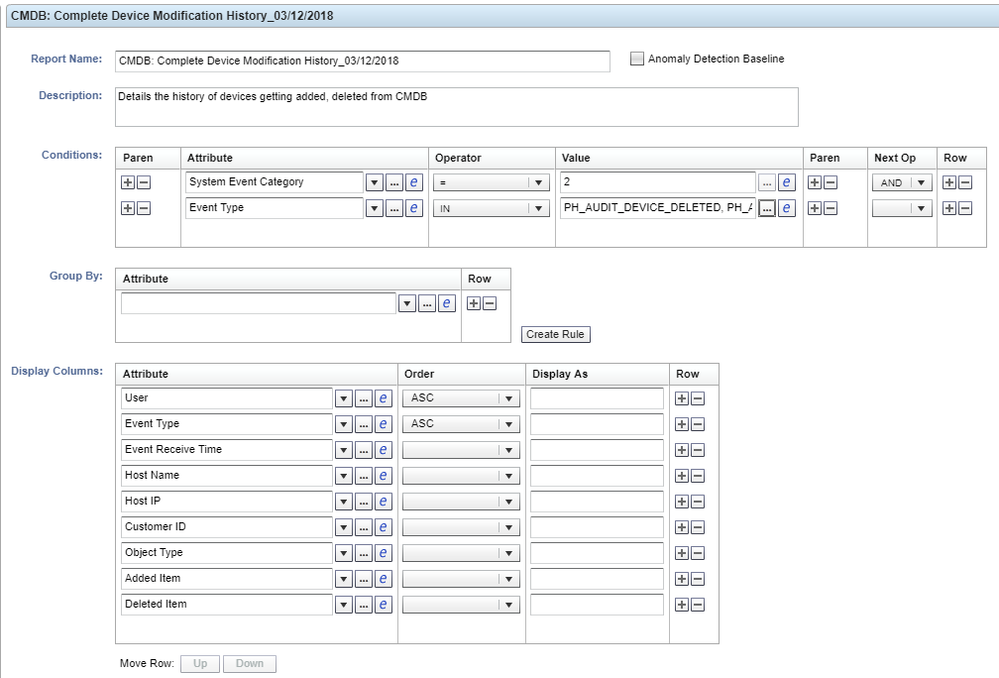Viewport: 999px width, 678px height.
Task: Add left parenthesis on Event Type condition
Action: [x=127, y=208]
